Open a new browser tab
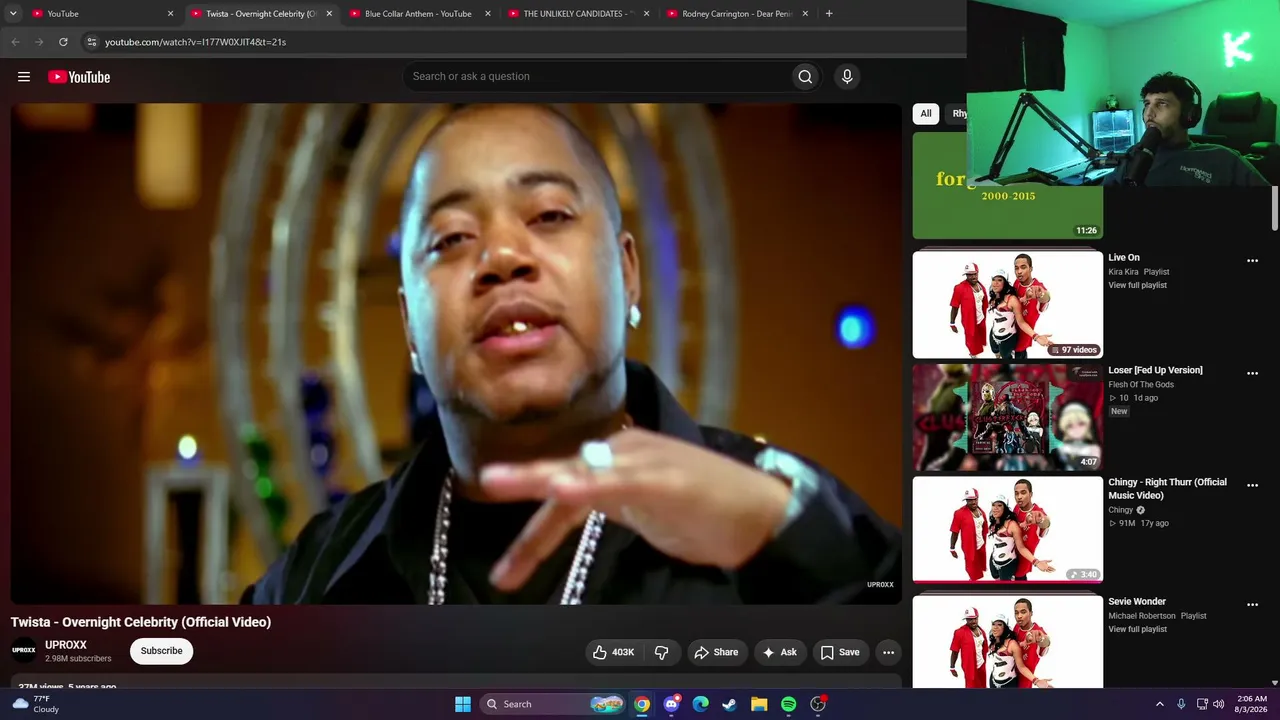 (829, 14)
